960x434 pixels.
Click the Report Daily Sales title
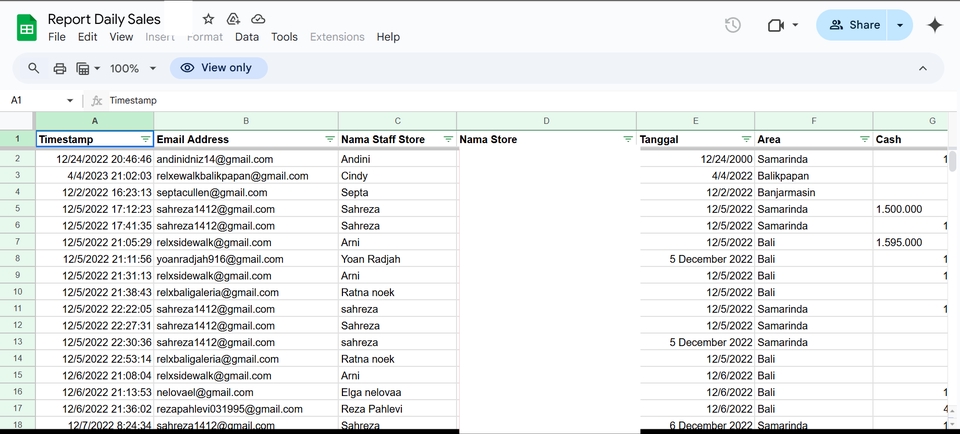click(104, 20)
